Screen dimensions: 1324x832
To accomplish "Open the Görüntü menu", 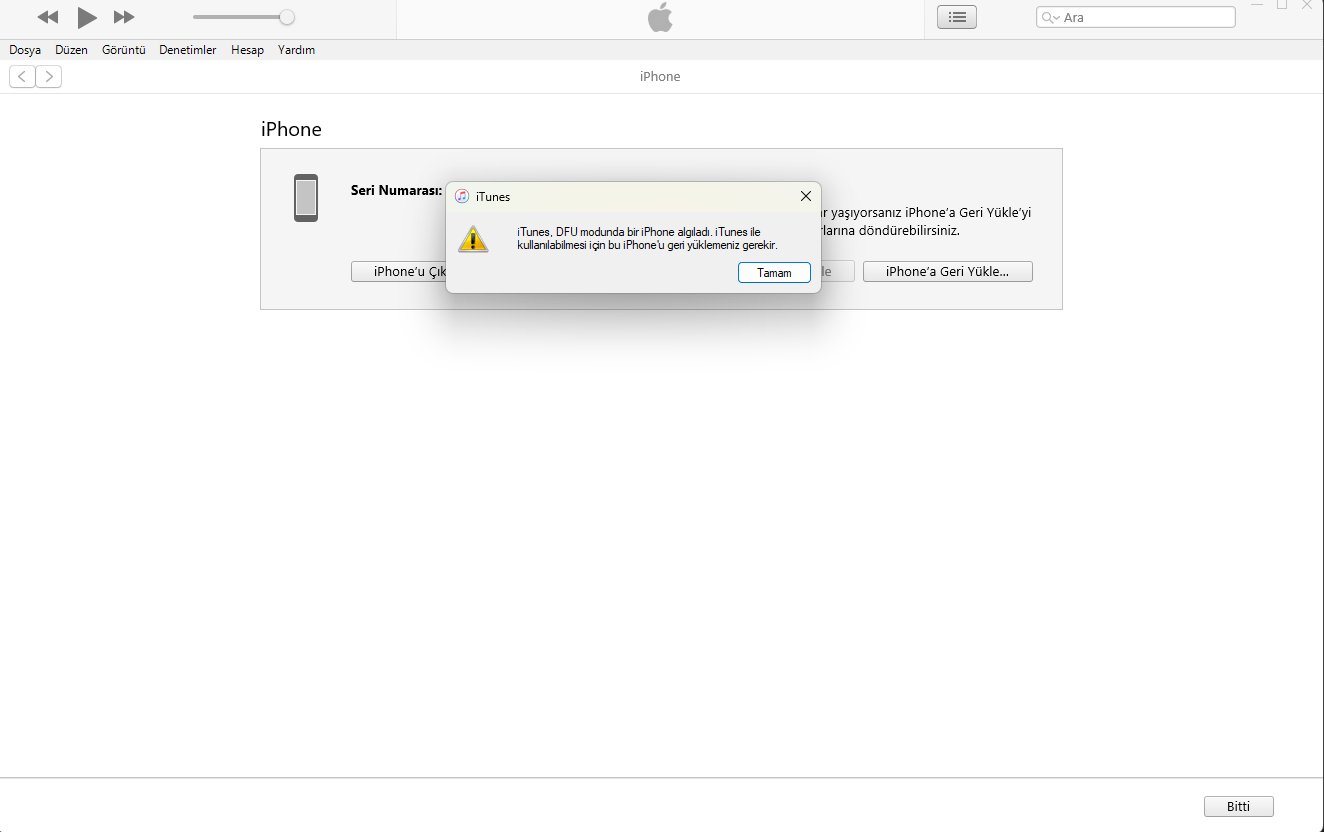I will (x=124, y=50).
